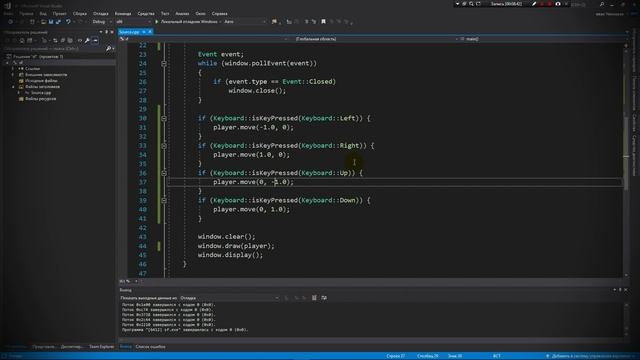Open the Средства menu
This screenshot has width=640, height=360.
click(146, 13)
